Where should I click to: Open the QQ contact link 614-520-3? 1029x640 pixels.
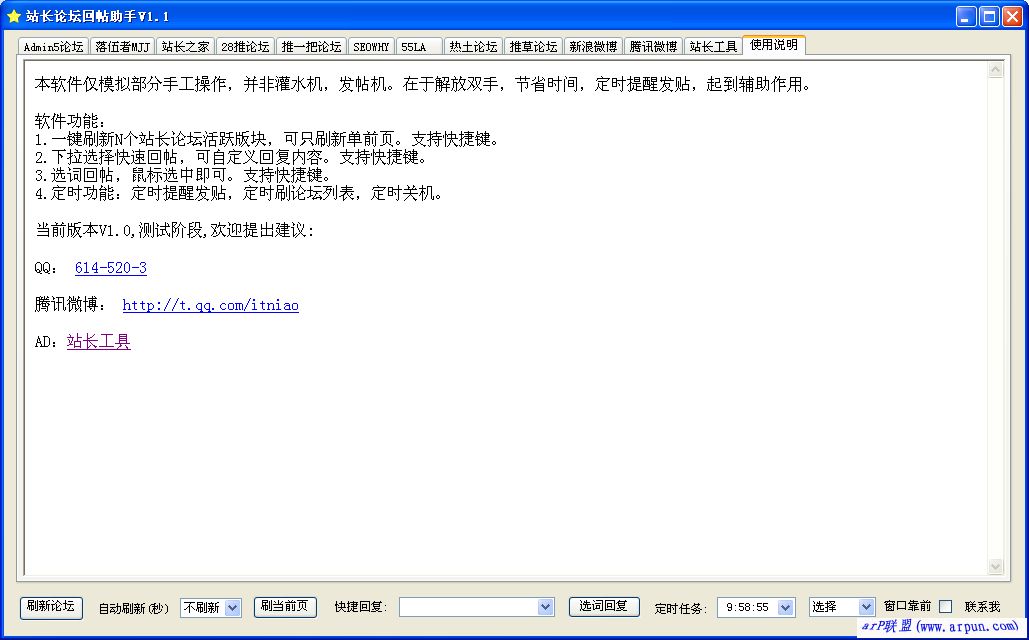(x=110, y=268)
